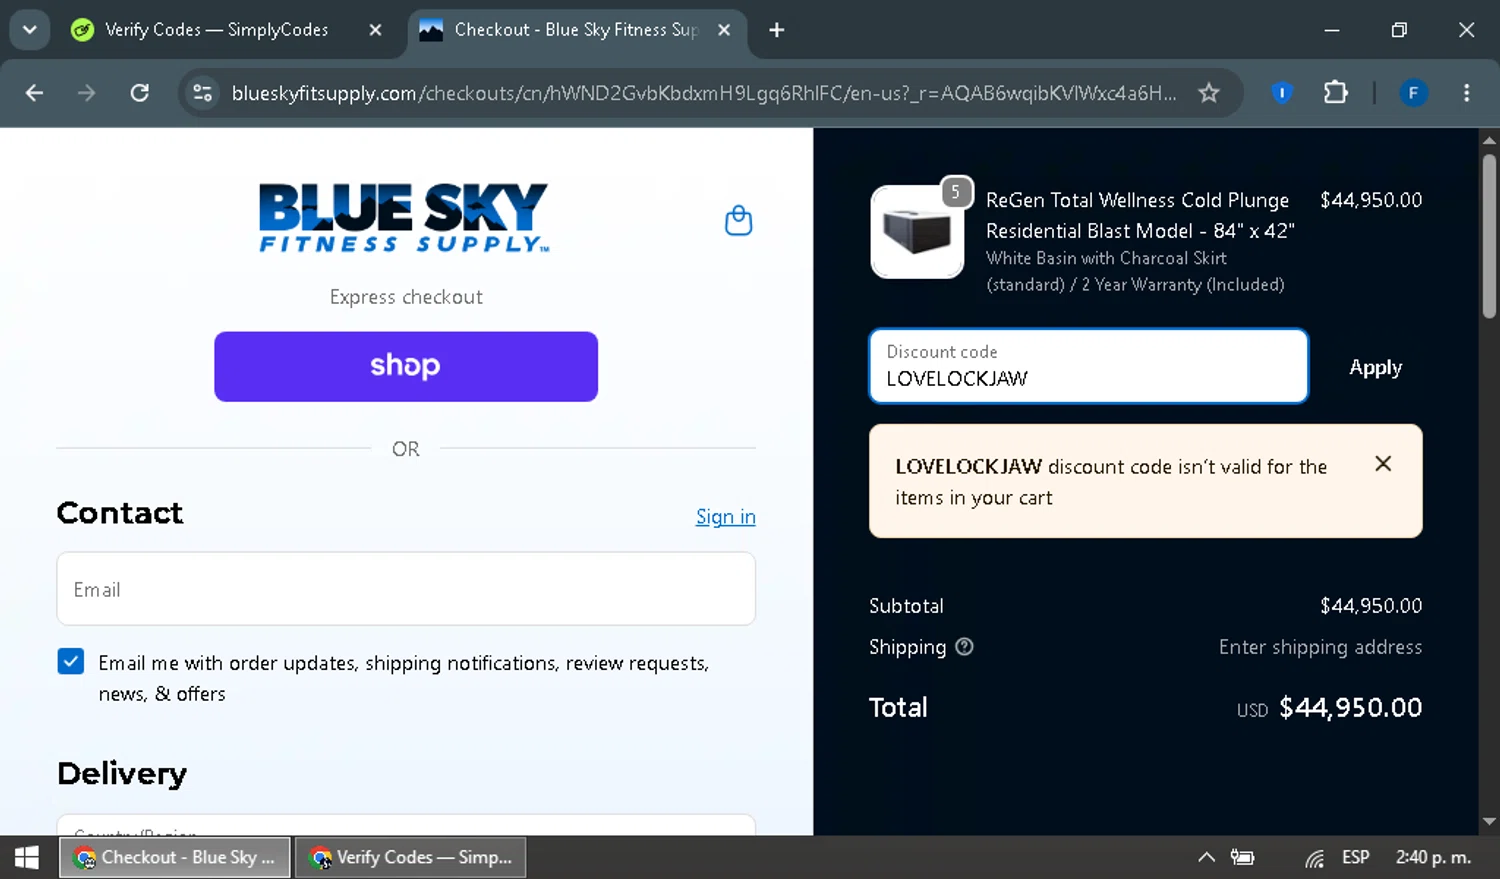Click the battery icon in system tray
Screen dimensions: 1500x879
(x=1242, y=857)
